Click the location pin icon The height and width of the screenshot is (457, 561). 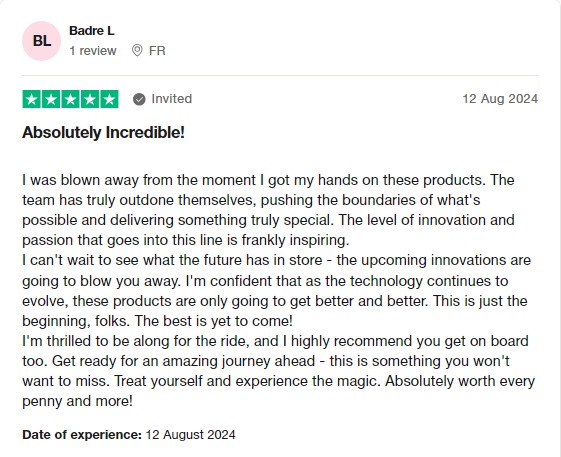(x=137, y=50)
